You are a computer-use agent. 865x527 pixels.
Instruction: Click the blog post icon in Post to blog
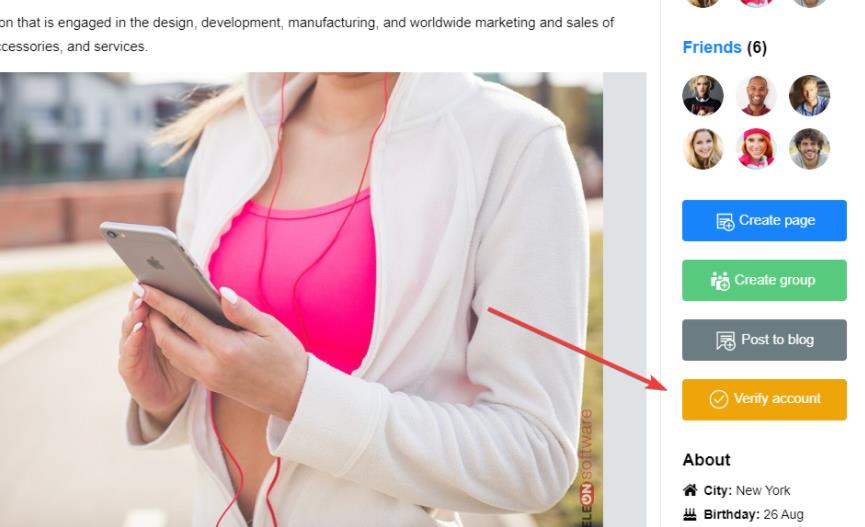[x=725, y=340]
